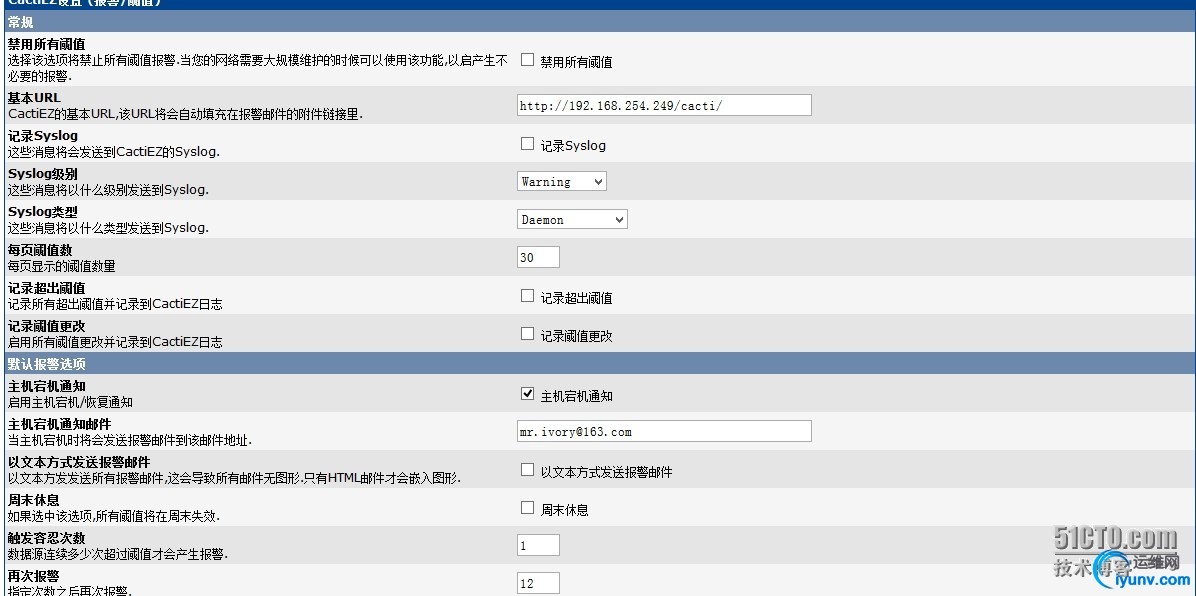
Task: Select the 触发容忍次数 field containing 1
Action: (539, 546)
